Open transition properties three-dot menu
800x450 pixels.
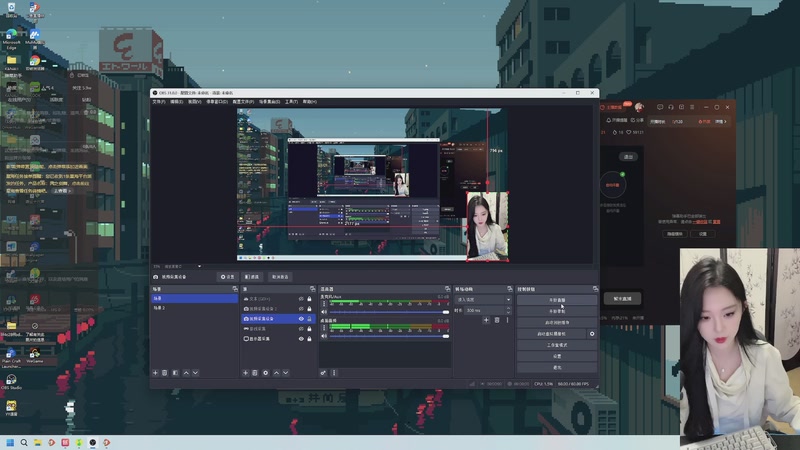click(x=507, y=320)
